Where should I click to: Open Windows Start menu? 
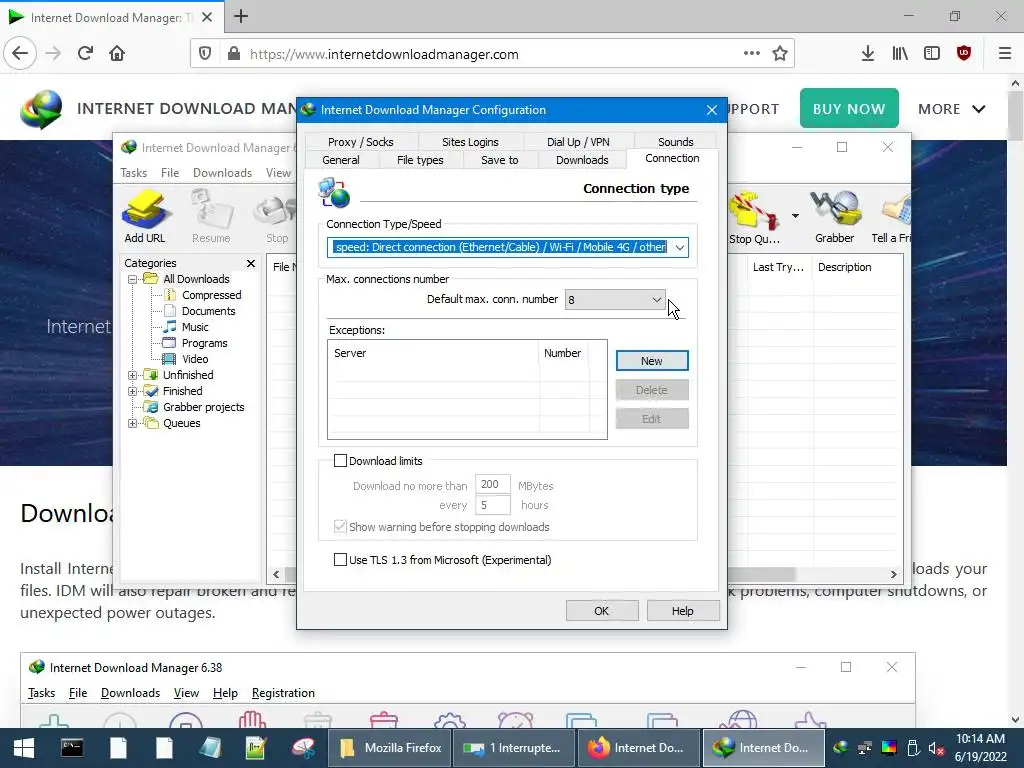coord(24,748)
